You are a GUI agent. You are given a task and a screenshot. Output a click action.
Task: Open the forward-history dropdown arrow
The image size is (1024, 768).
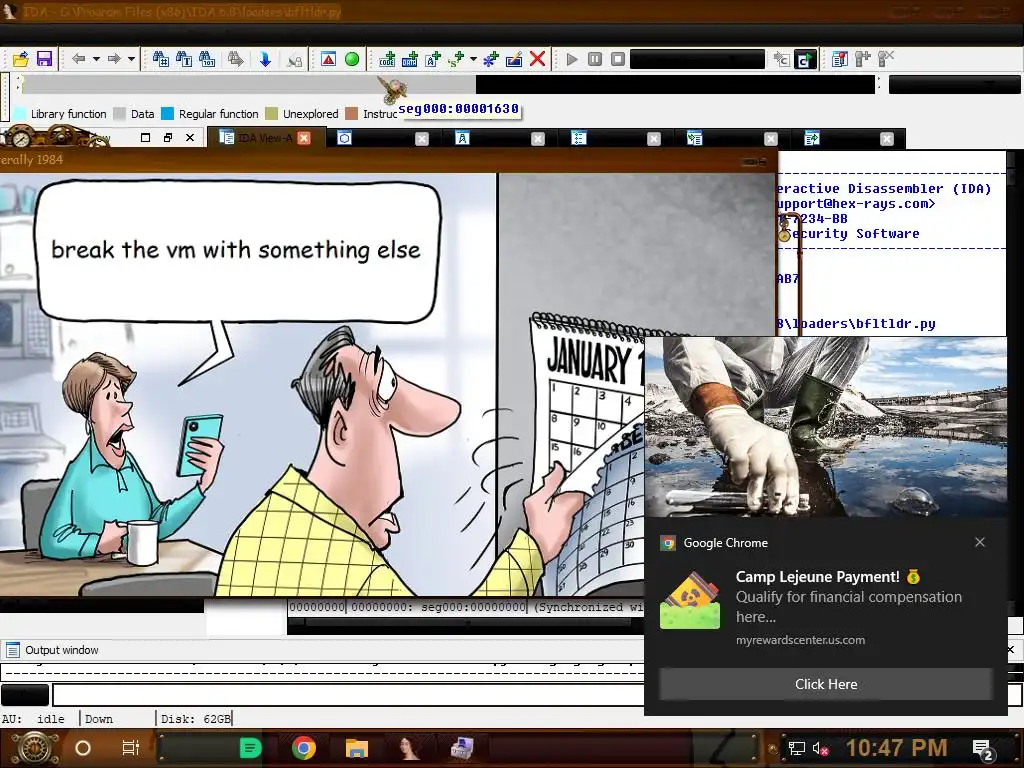[x=131, y=59]
